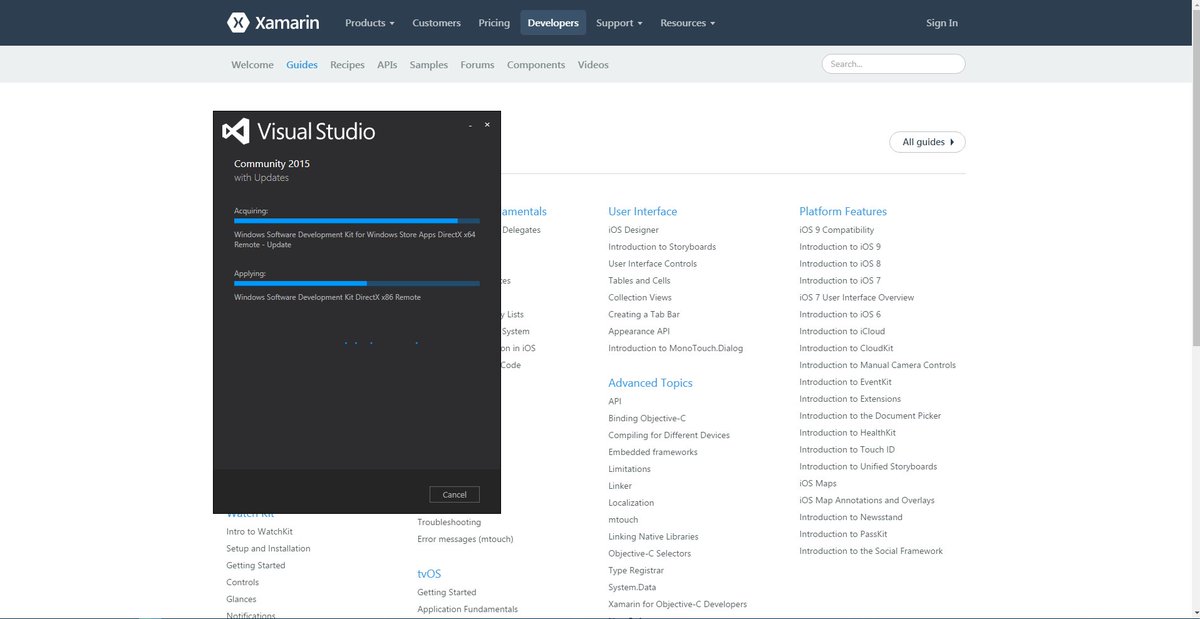Viewport: 1200px width, 619px height.
Task: Open the APIs tab
Action: [387, 65]
